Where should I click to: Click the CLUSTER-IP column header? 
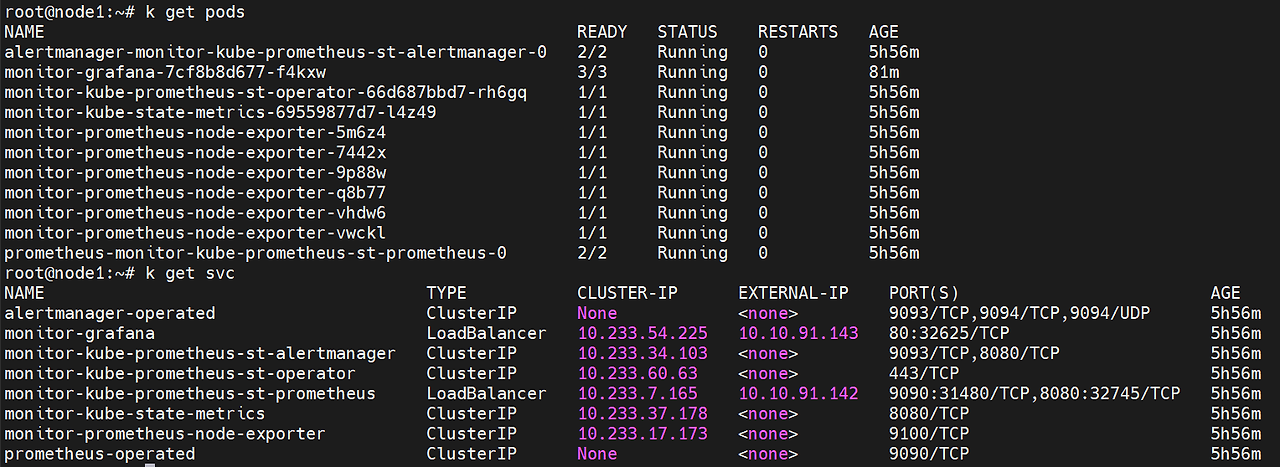pyautogui.click(x=627, y=293)
